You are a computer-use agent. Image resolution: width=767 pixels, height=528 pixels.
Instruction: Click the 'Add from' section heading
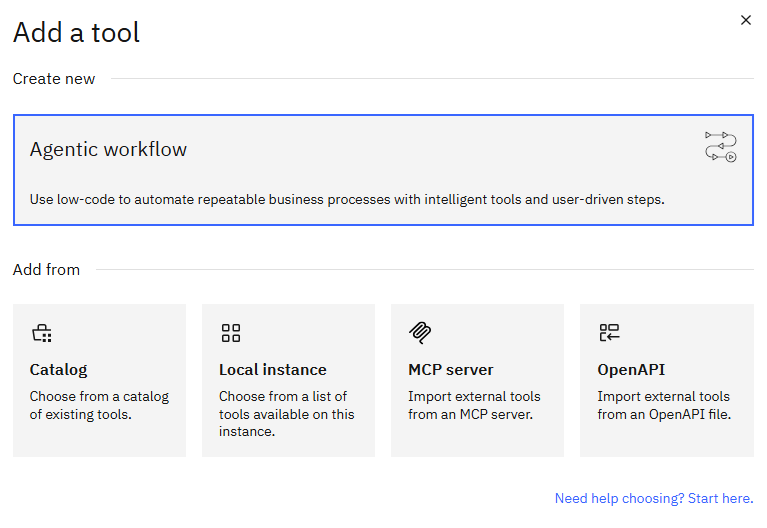click(x=46, y=269)
